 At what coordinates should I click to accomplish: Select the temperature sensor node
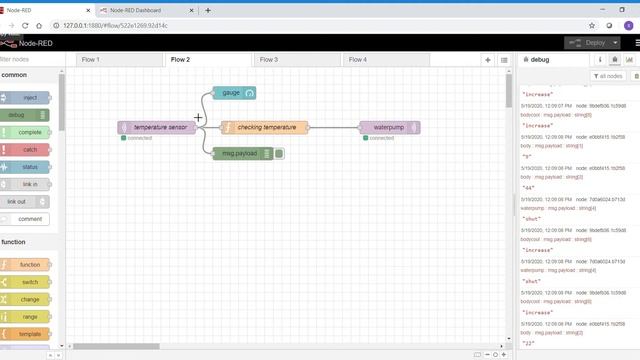(157, 127)
